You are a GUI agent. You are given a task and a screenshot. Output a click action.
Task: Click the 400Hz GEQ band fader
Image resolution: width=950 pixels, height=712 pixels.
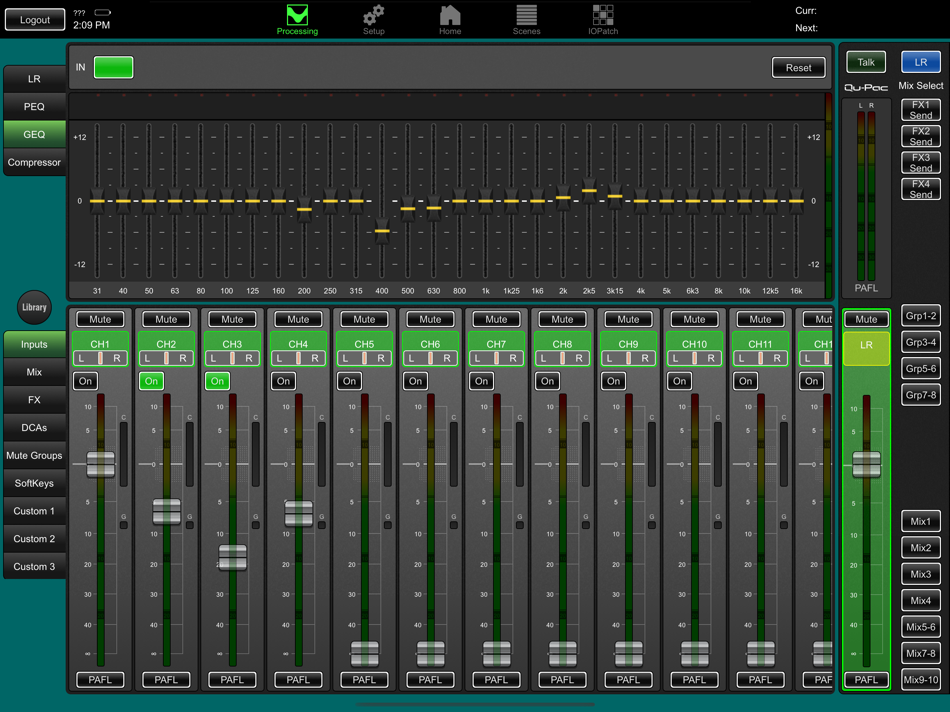[x=380, y=230]
